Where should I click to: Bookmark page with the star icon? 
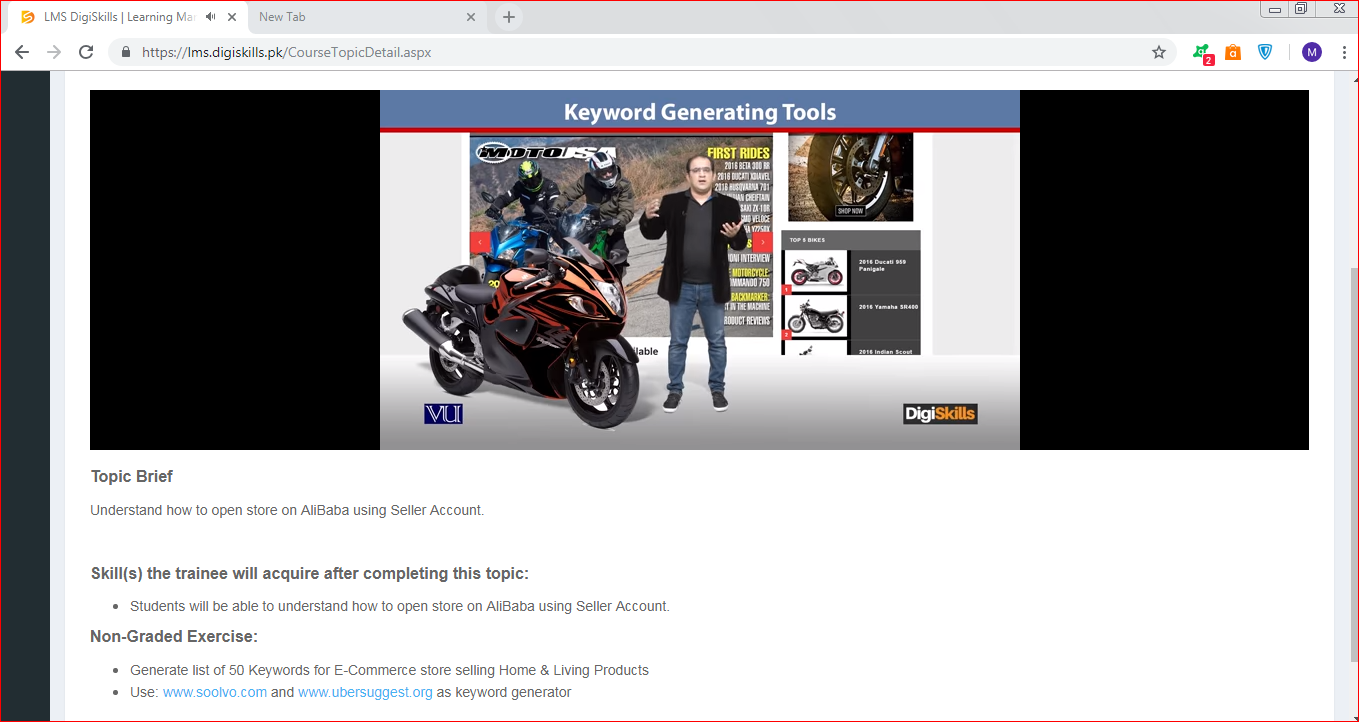(x=1159, y=52)
